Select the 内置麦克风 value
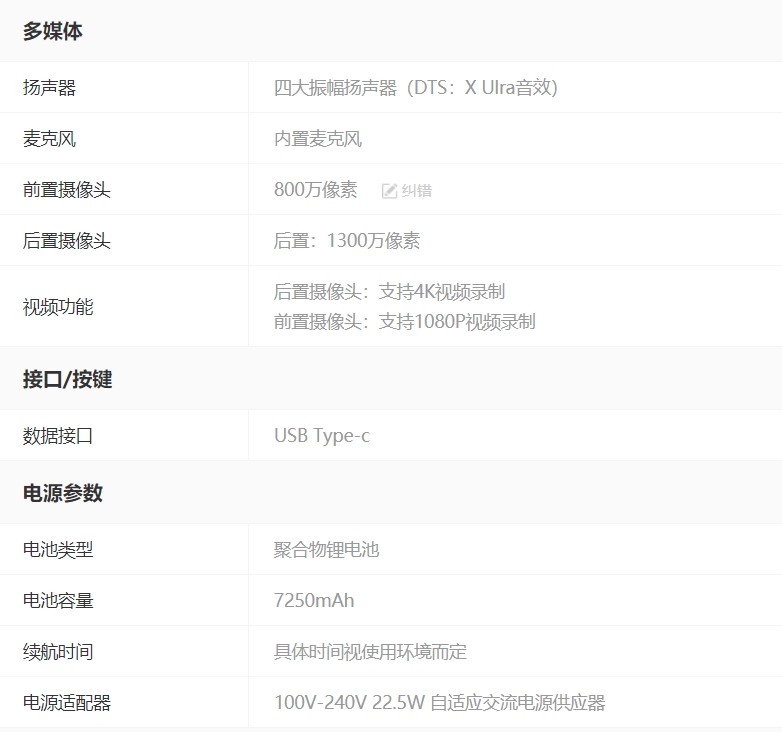The height and width of the screenshot is (732, 782). point(317,139)
